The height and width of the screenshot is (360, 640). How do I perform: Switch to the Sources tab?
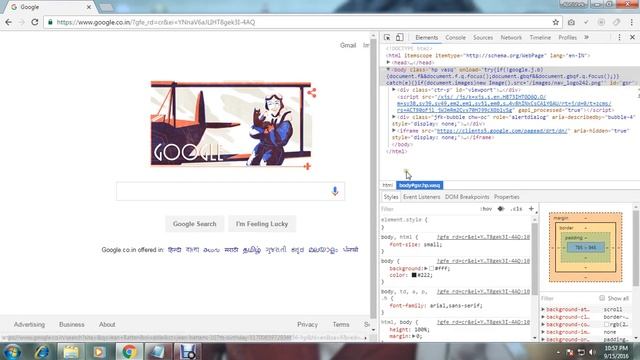(x=483, y=37)
